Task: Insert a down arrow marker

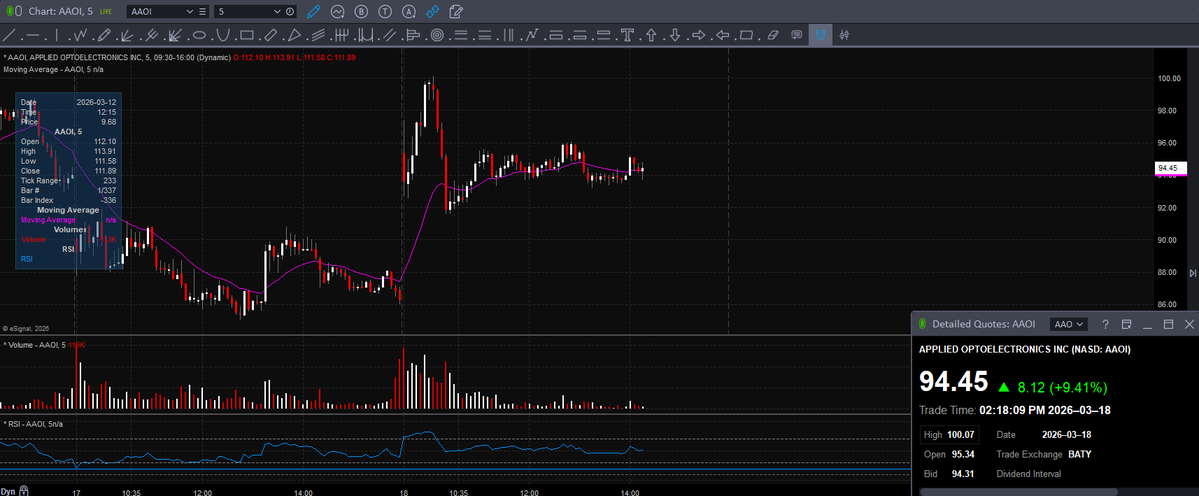Action: coord(675,35)
